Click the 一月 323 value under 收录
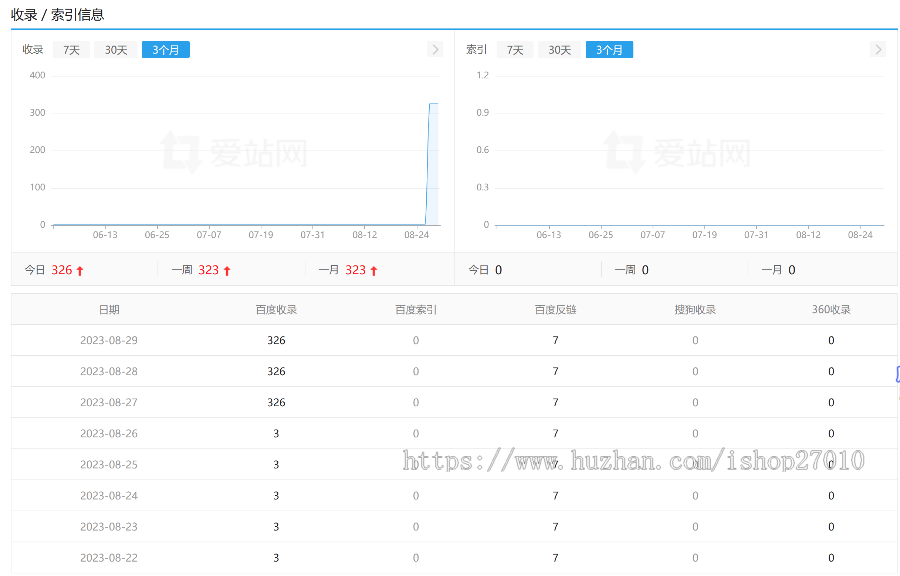 pos(355,270)
